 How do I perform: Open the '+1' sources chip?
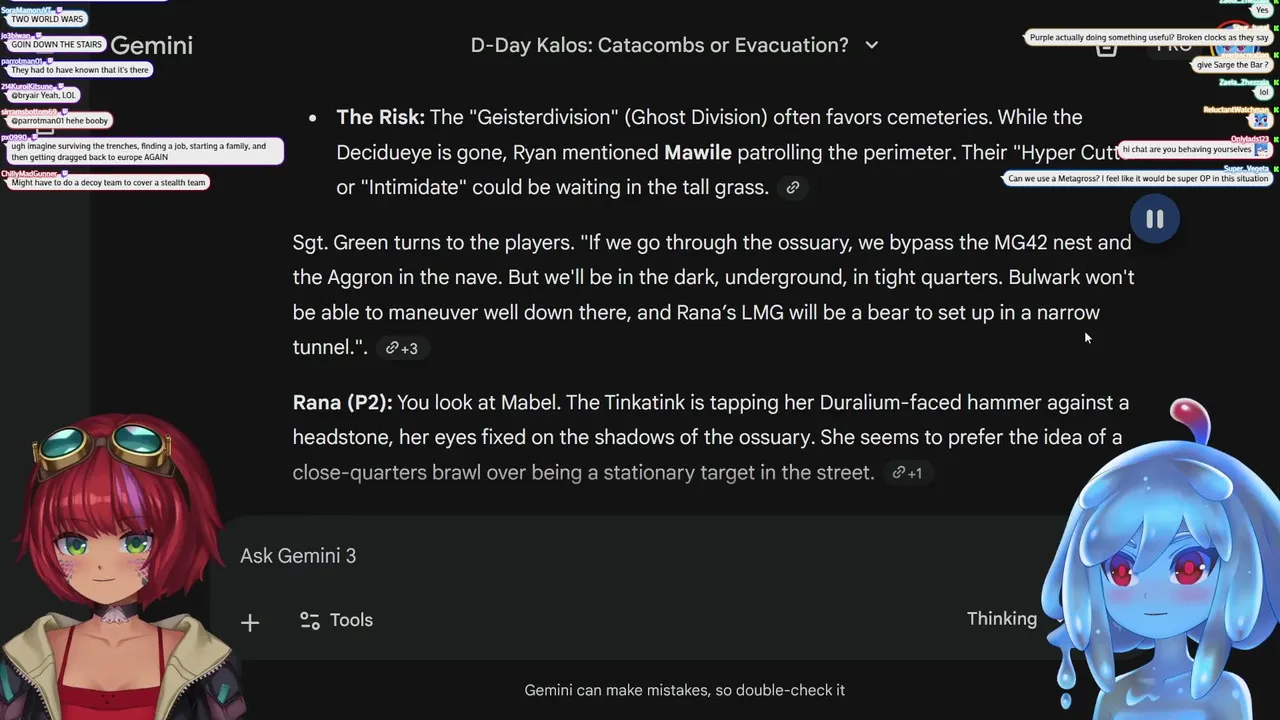[908, 473]
